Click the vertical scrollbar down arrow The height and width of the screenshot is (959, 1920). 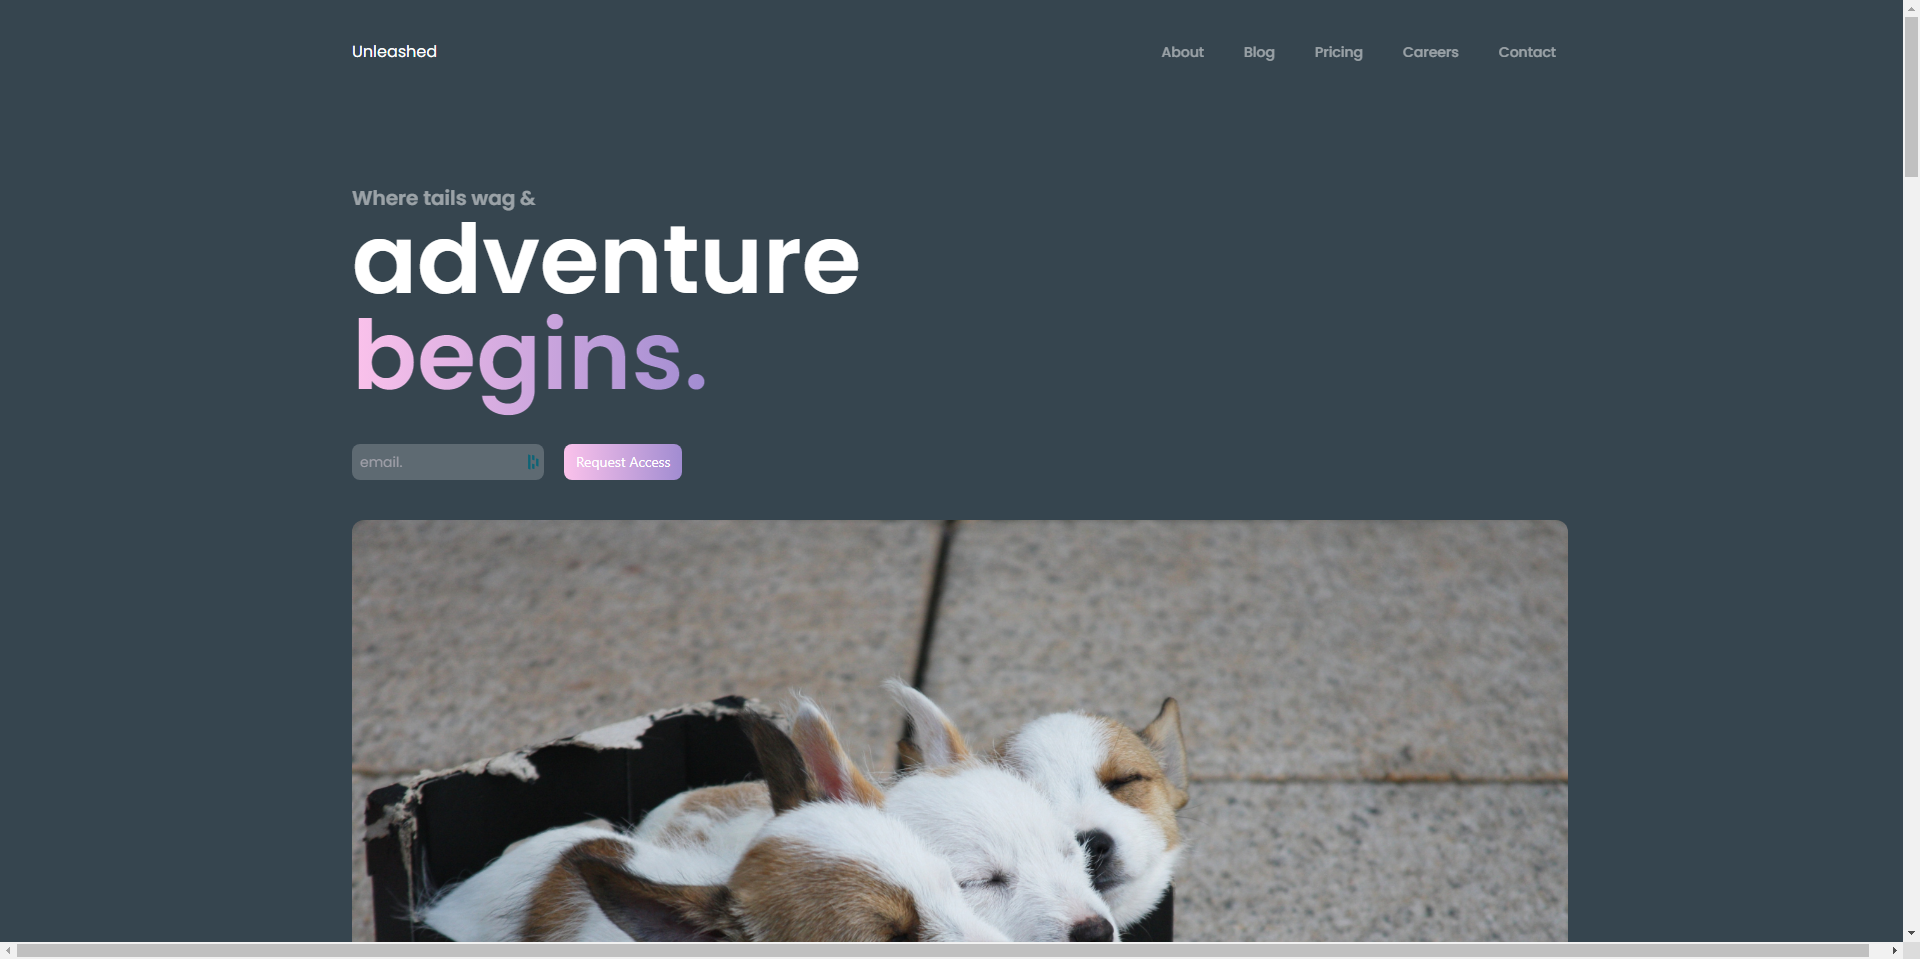(x=1911, y=933)
